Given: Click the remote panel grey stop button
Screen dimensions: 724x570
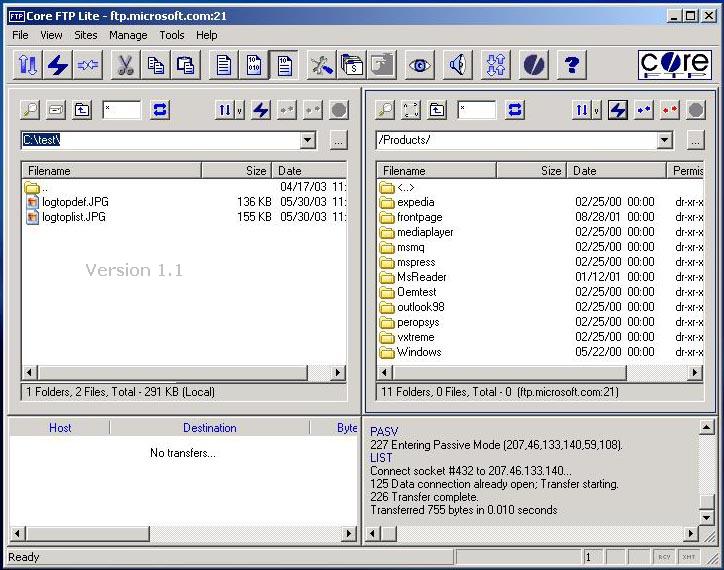Looking at the screenshot, I should point(696,110).
